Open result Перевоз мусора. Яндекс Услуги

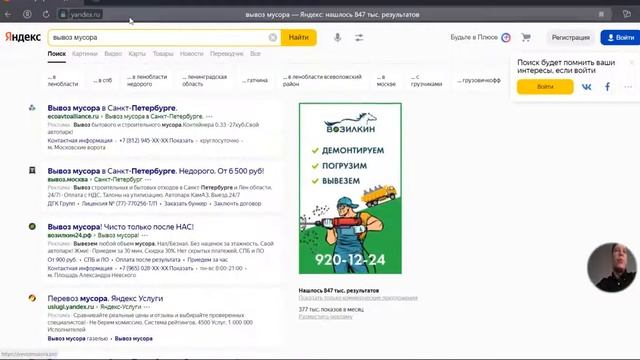(105, 298)
